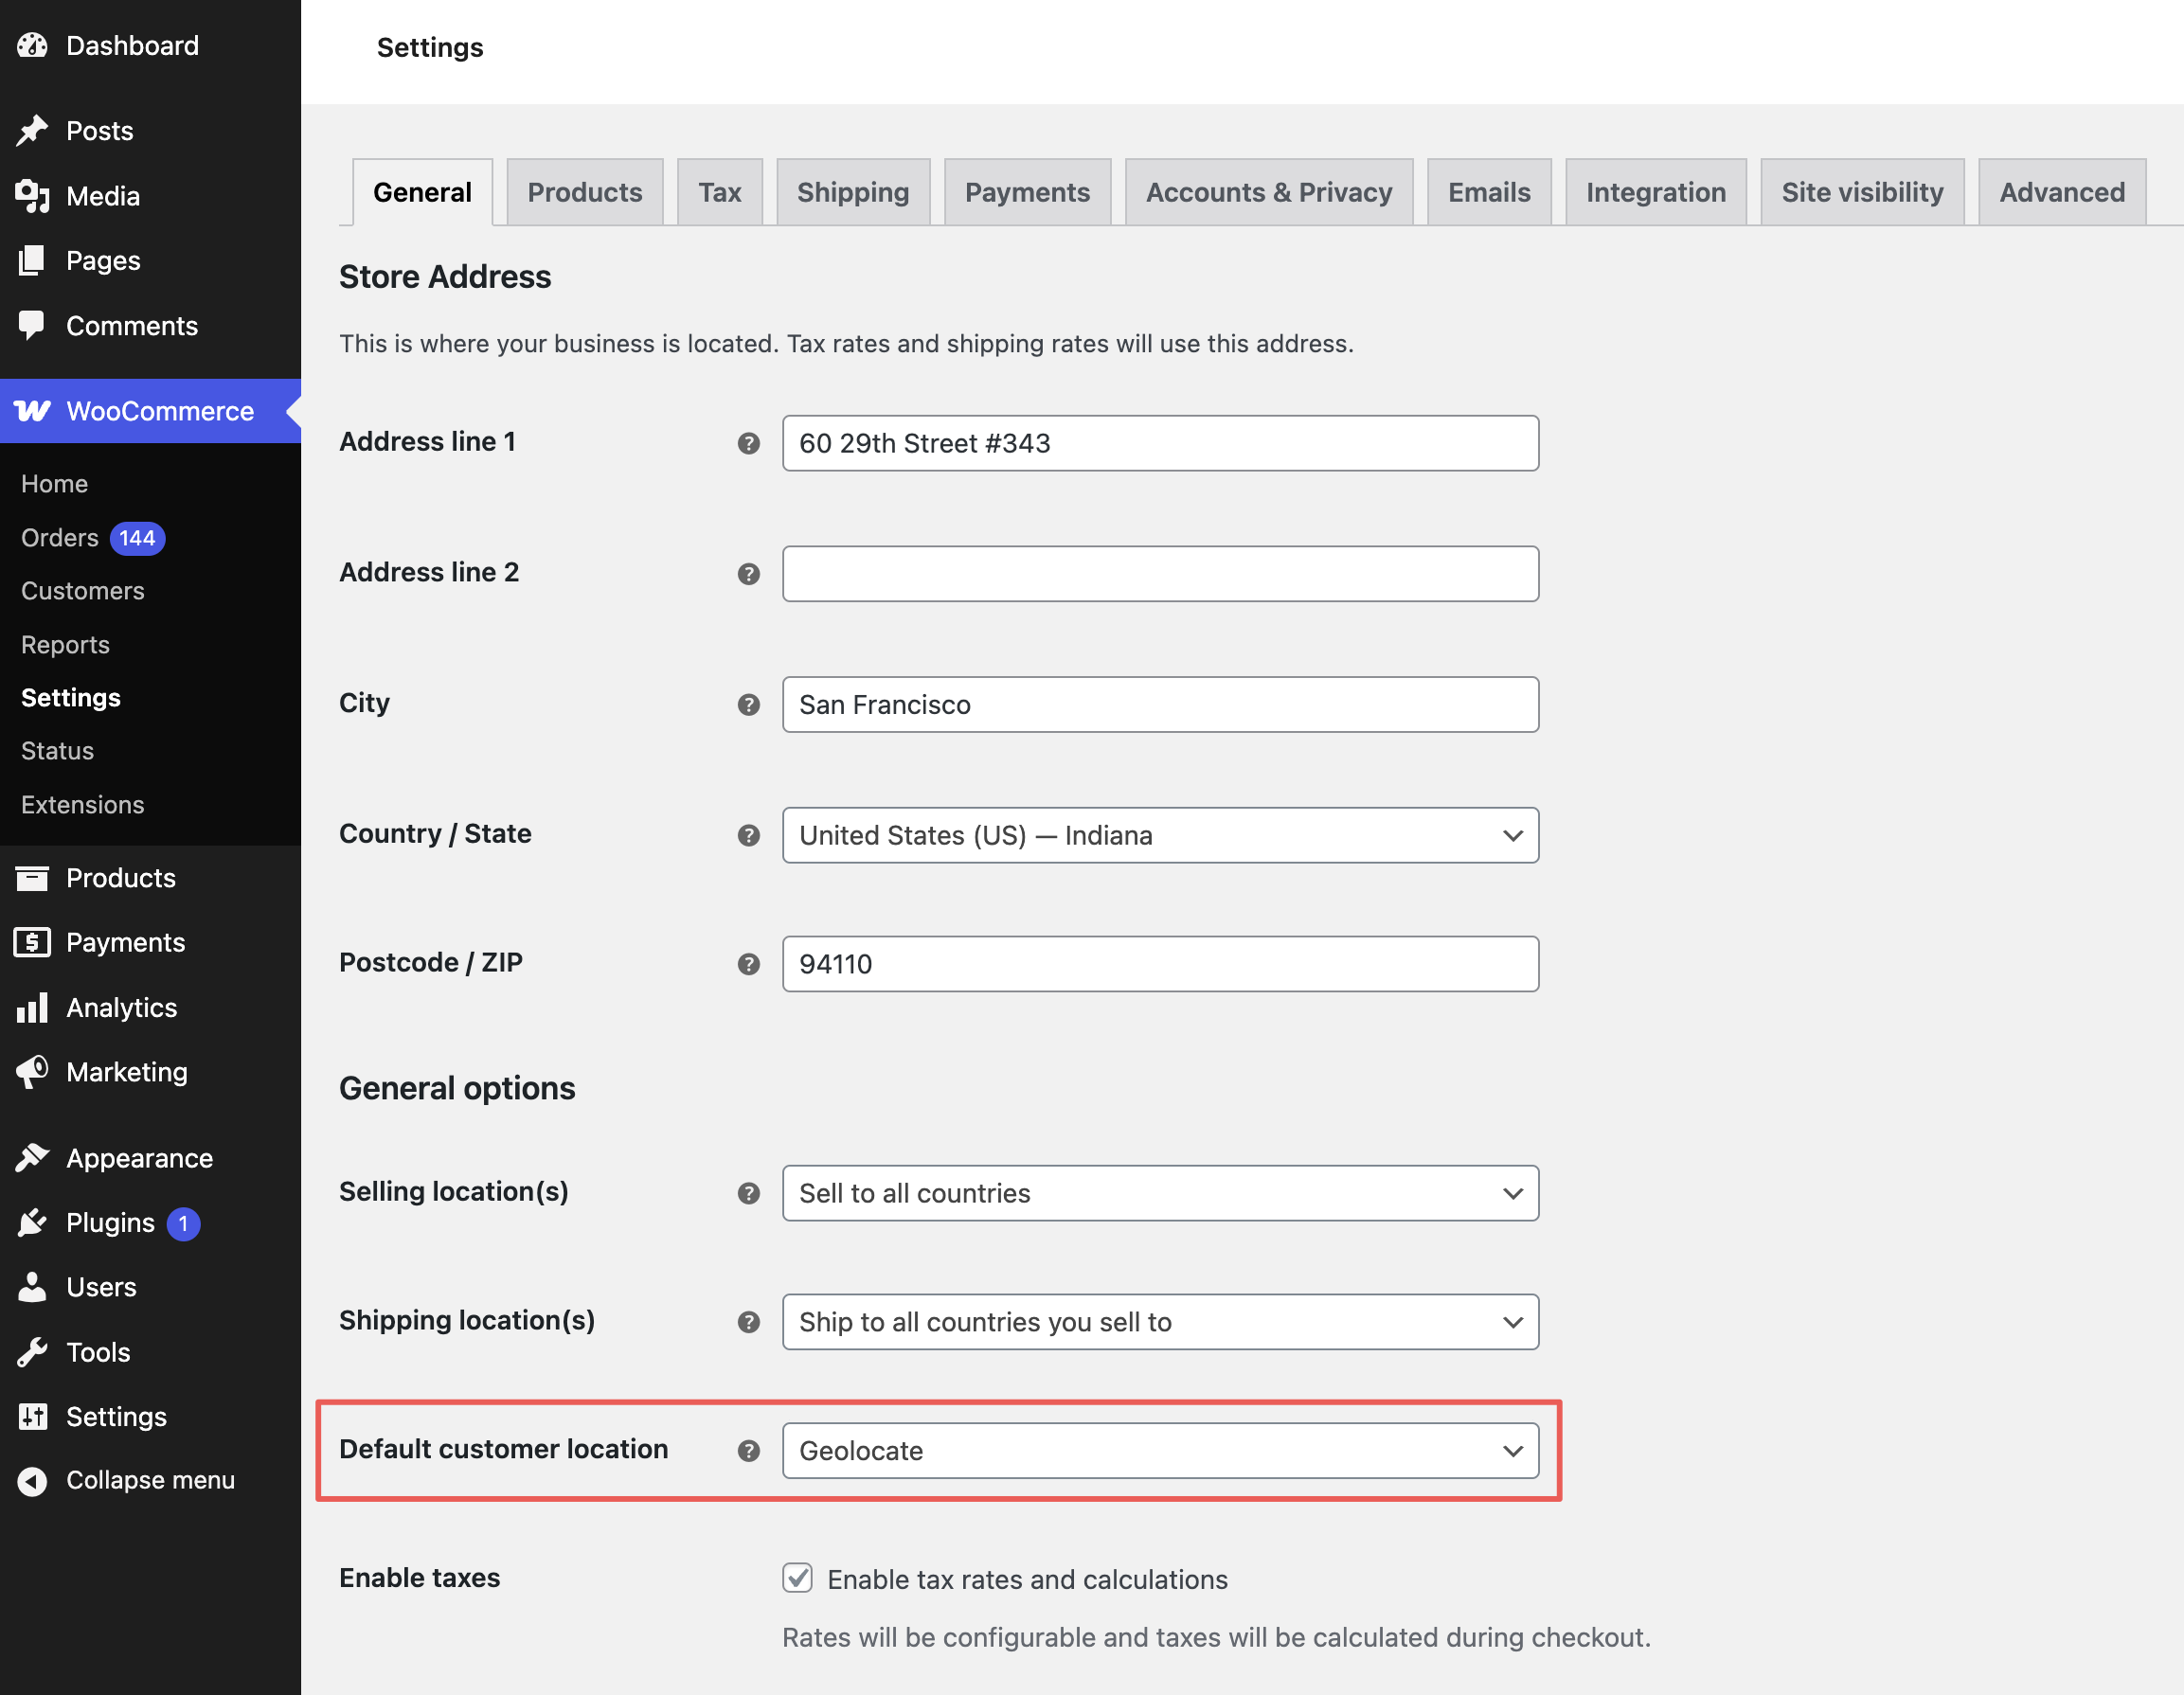Open the Selling location(s) dropdown
The width and height of the screenshot is (2184, 1695).
click(1159, 1192)
